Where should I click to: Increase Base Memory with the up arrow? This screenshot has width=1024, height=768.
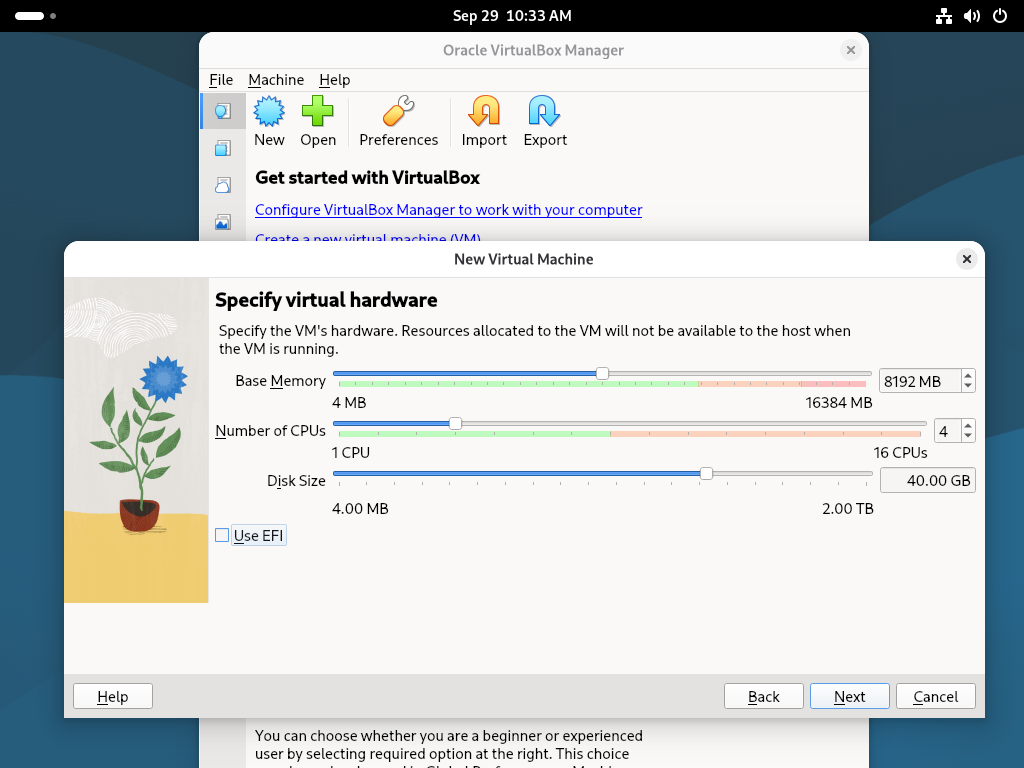click(967, 376)
